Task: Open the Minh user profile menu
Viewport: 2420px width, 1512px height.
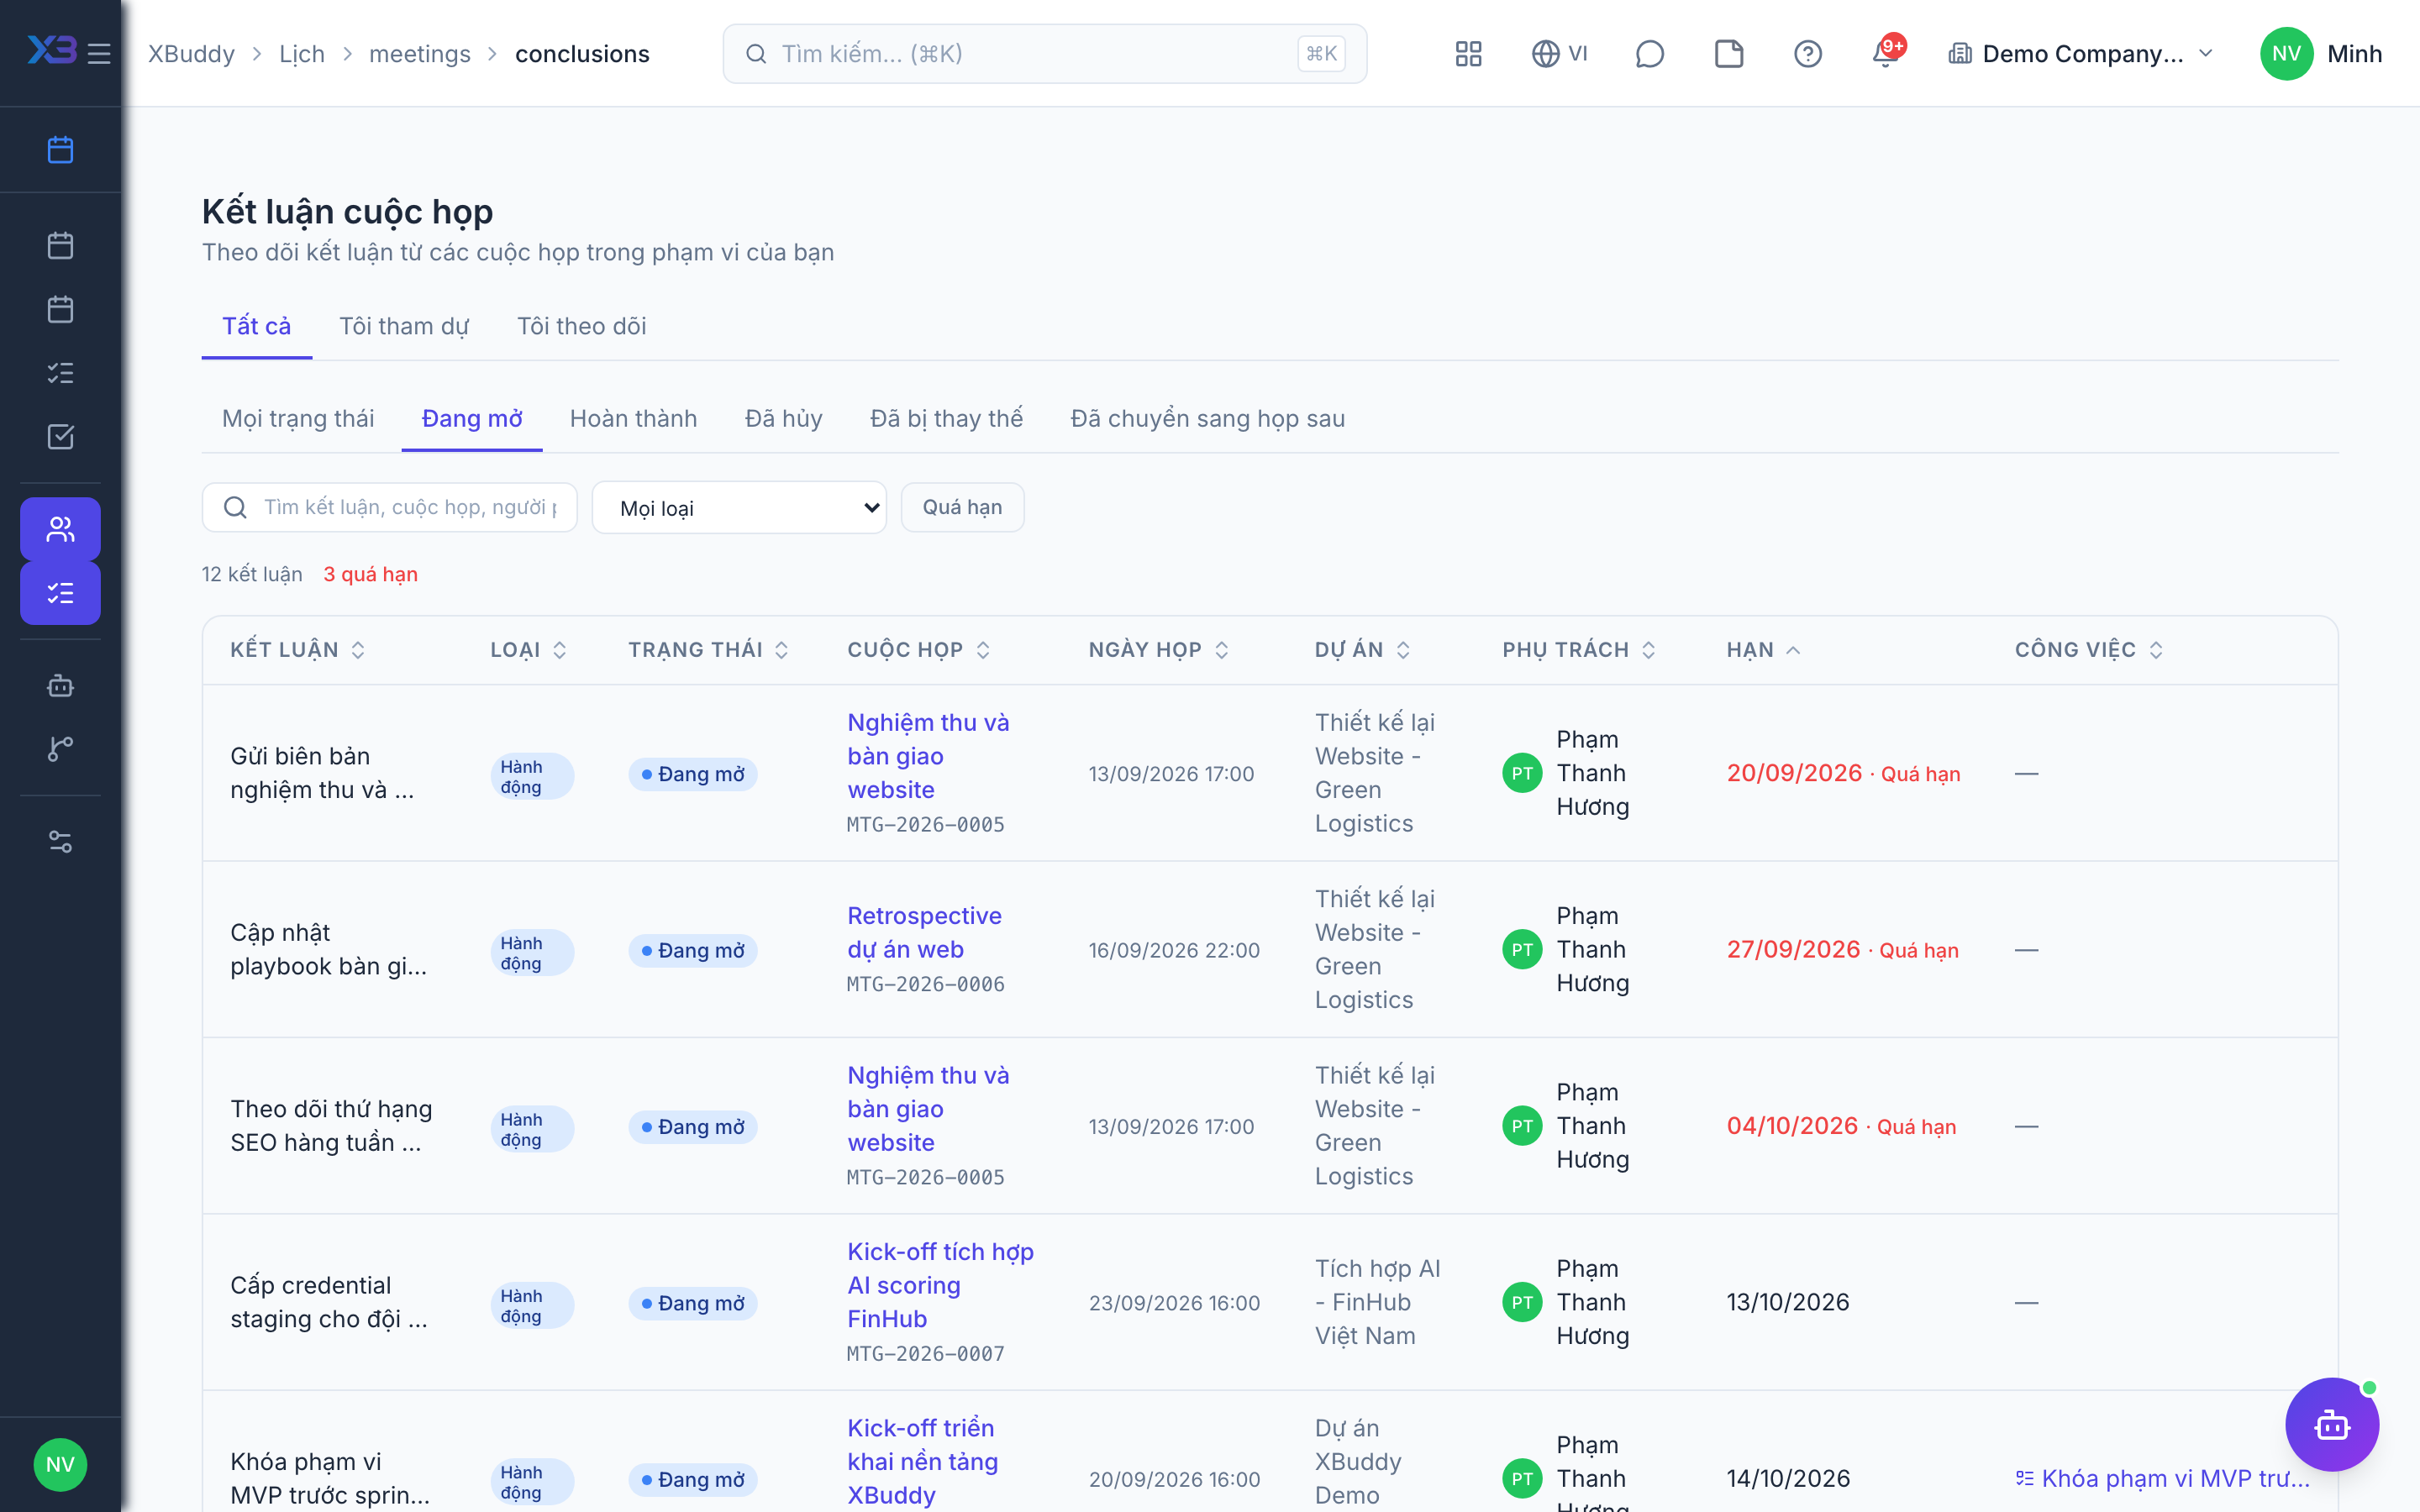Action: (x=2321, y=53)
